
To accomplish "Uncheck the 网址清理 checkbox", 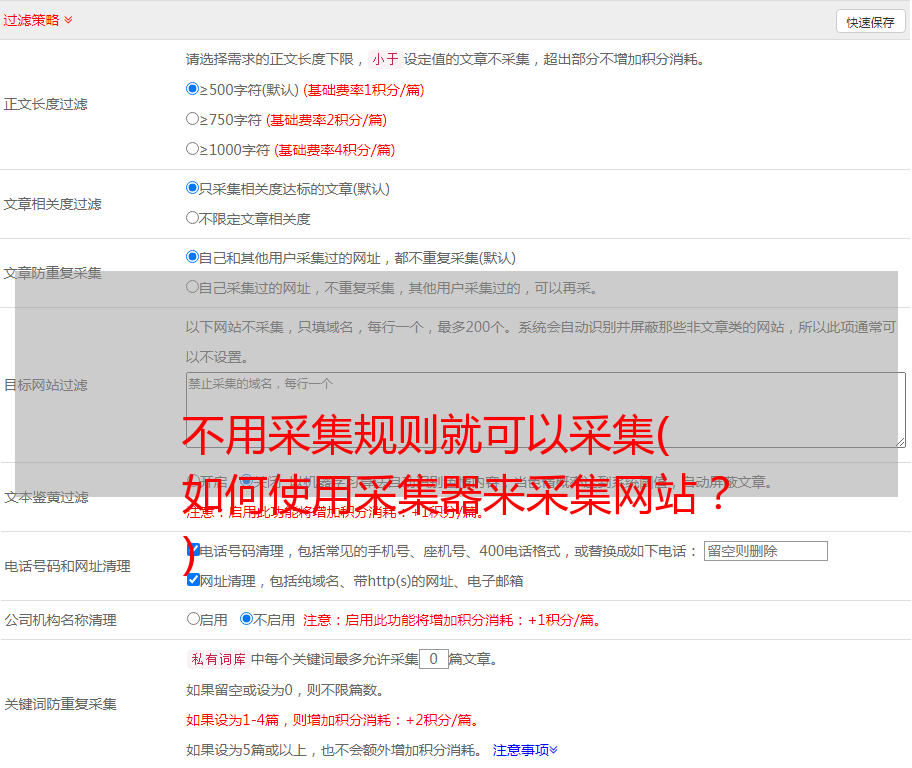I will pos(193,580).
